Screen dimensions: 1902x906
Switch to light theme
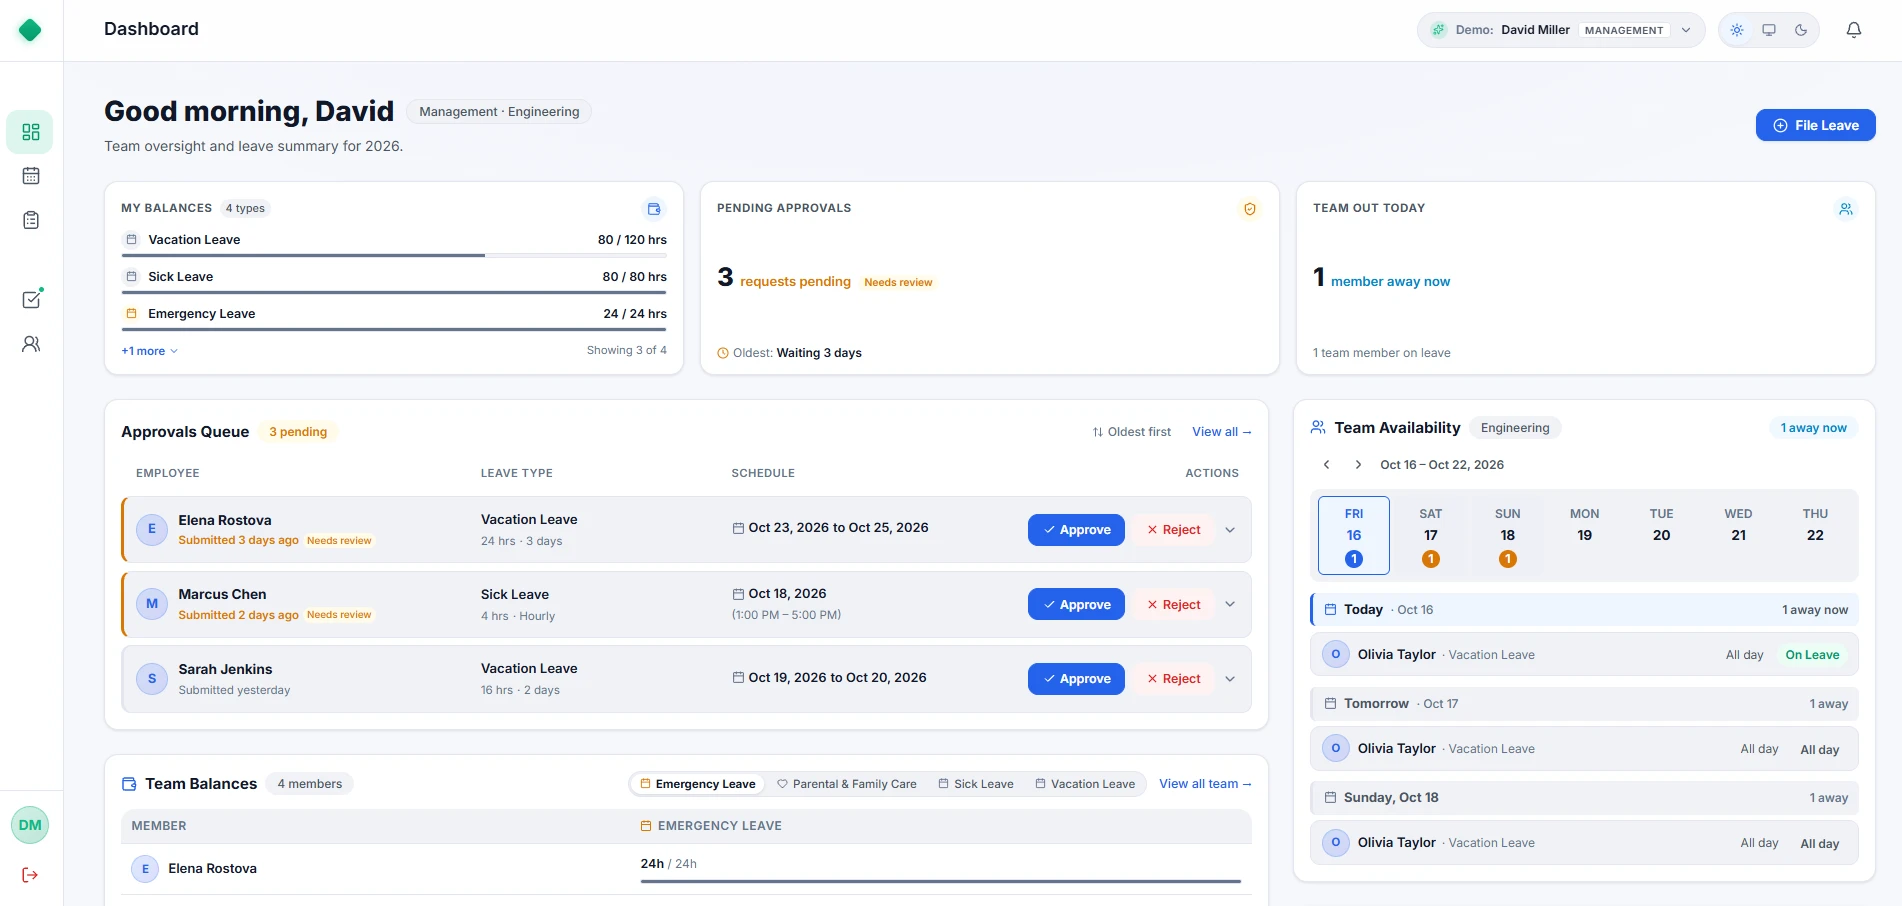pos(1737,30)
